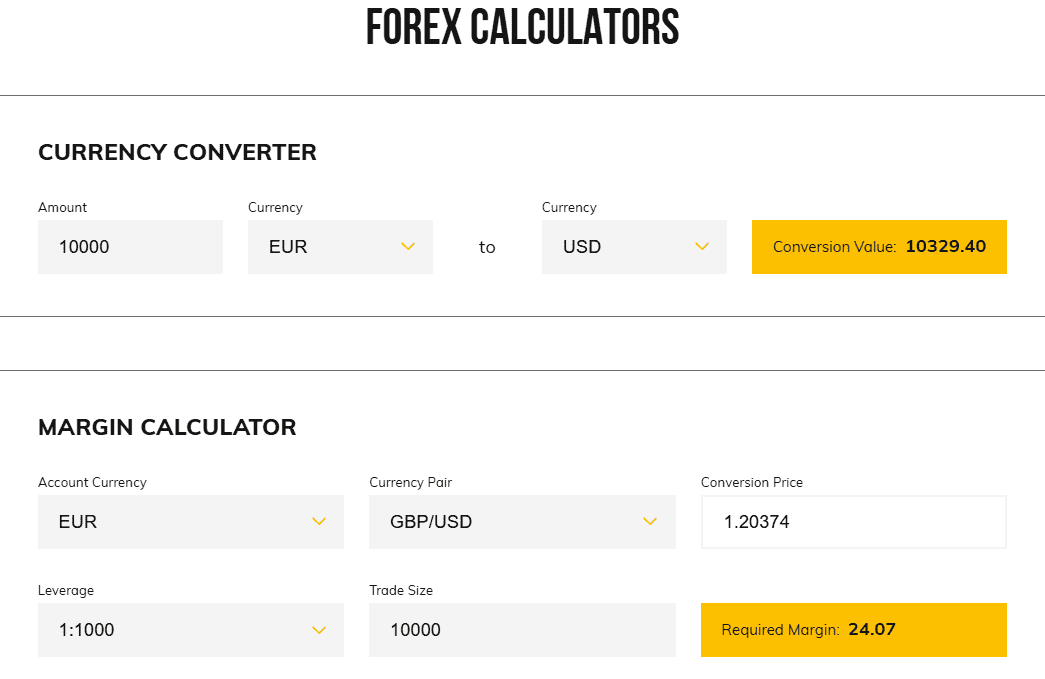Click into the Trade Size input
This screenshot has width=1045, height=679.
tap(521, 630)
